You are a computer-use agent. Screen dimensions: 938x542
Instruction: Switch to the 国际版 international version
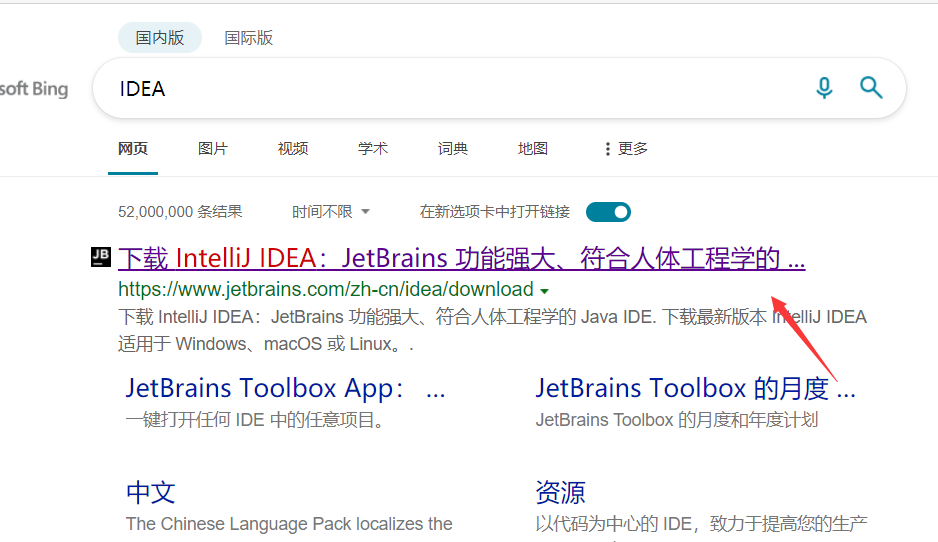(x=249, y=38)
